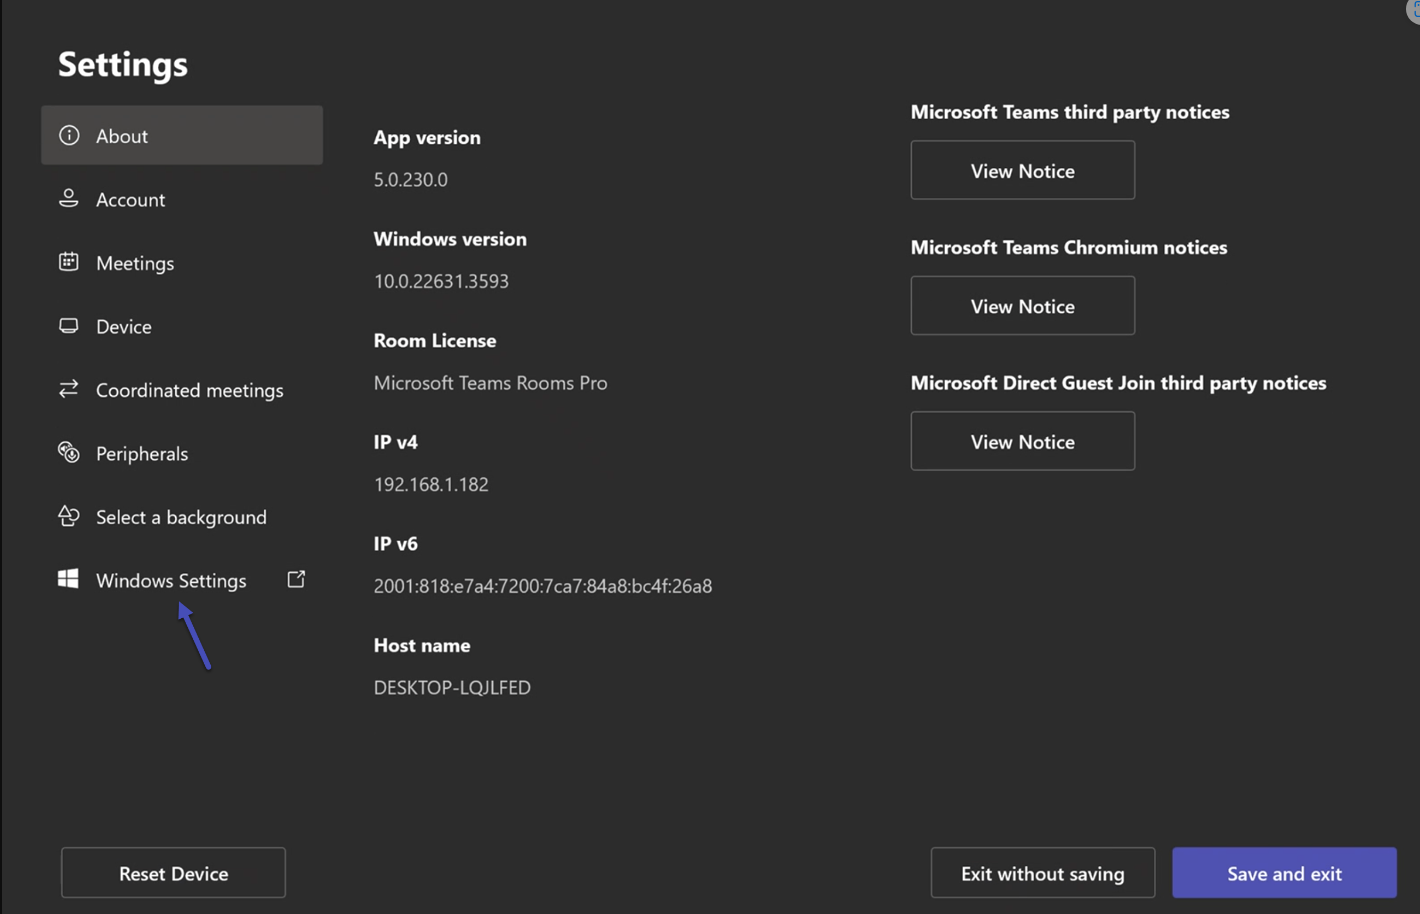
Task: Click the IP v4 label
Action: click(396, 442)
